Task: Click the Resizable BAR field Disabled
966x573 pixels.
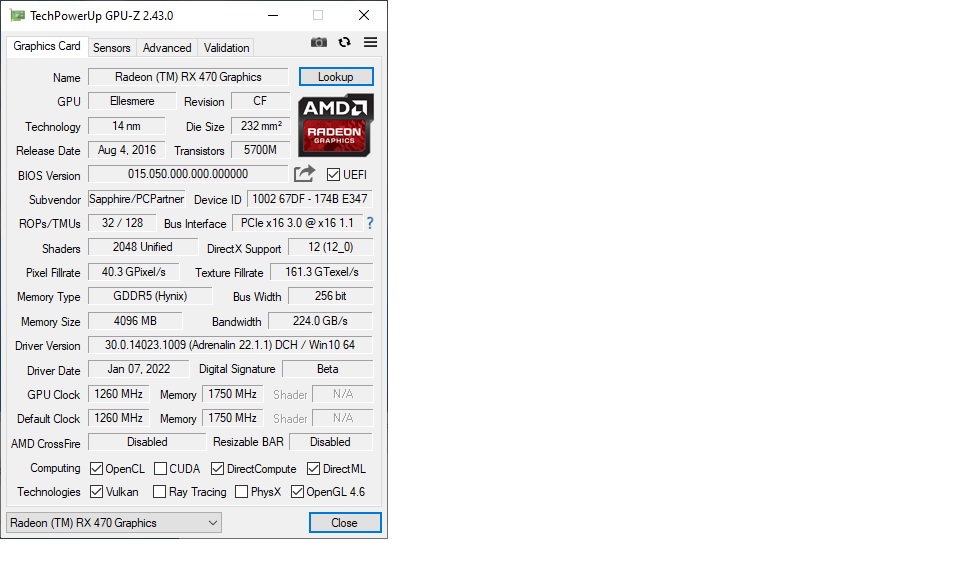Action: click(x=330, y=441)
